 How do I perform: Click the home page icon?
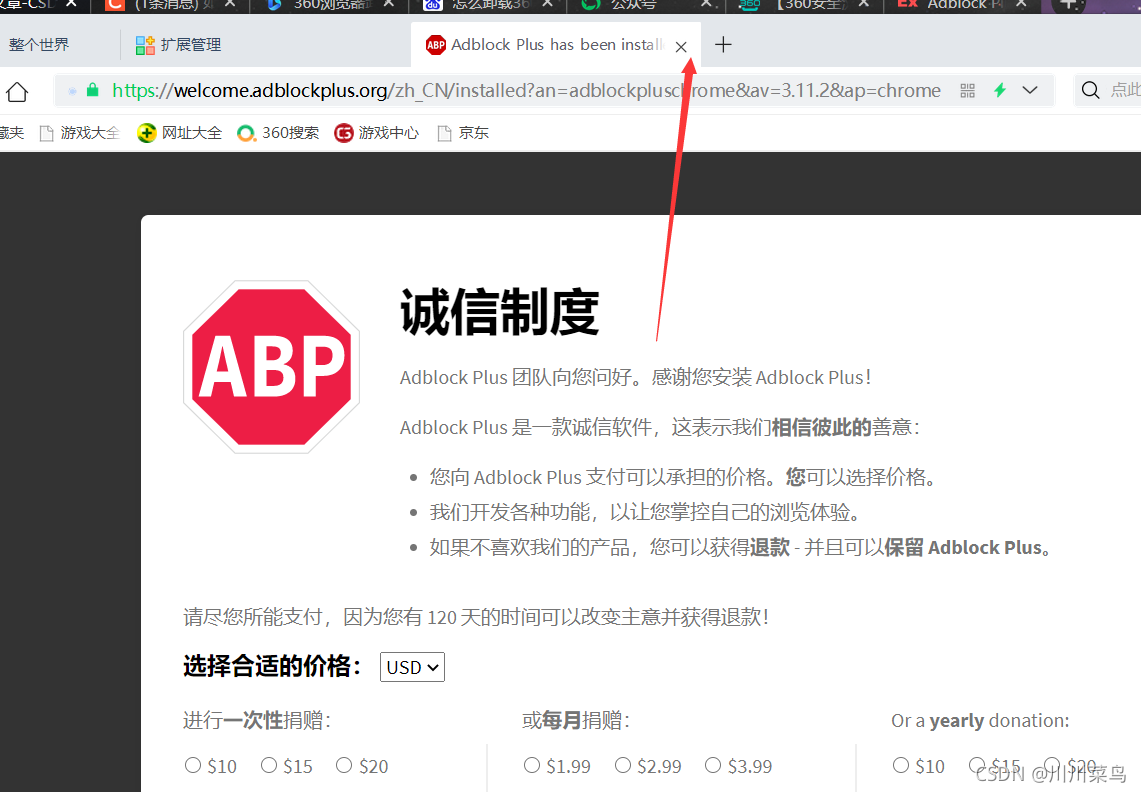17,92
